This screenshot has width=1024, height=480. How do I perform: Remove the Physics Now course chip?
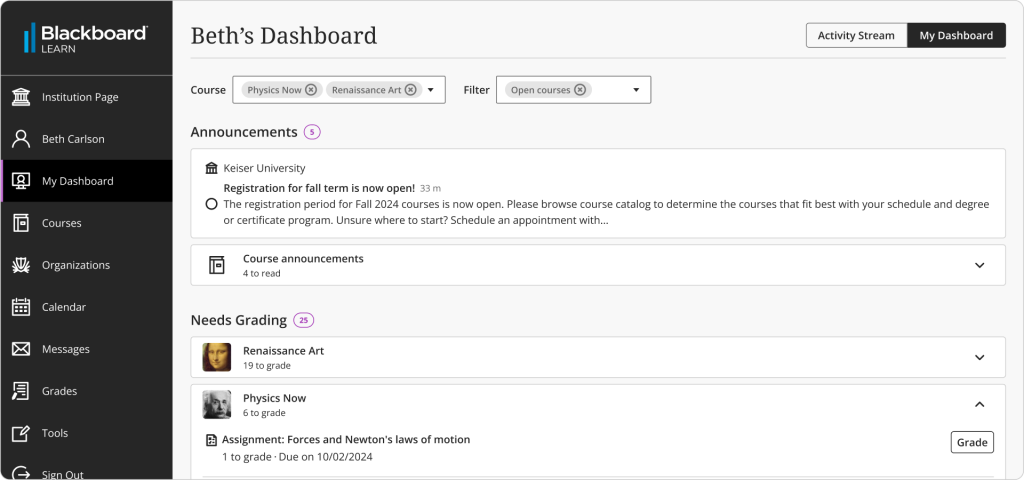311,90
